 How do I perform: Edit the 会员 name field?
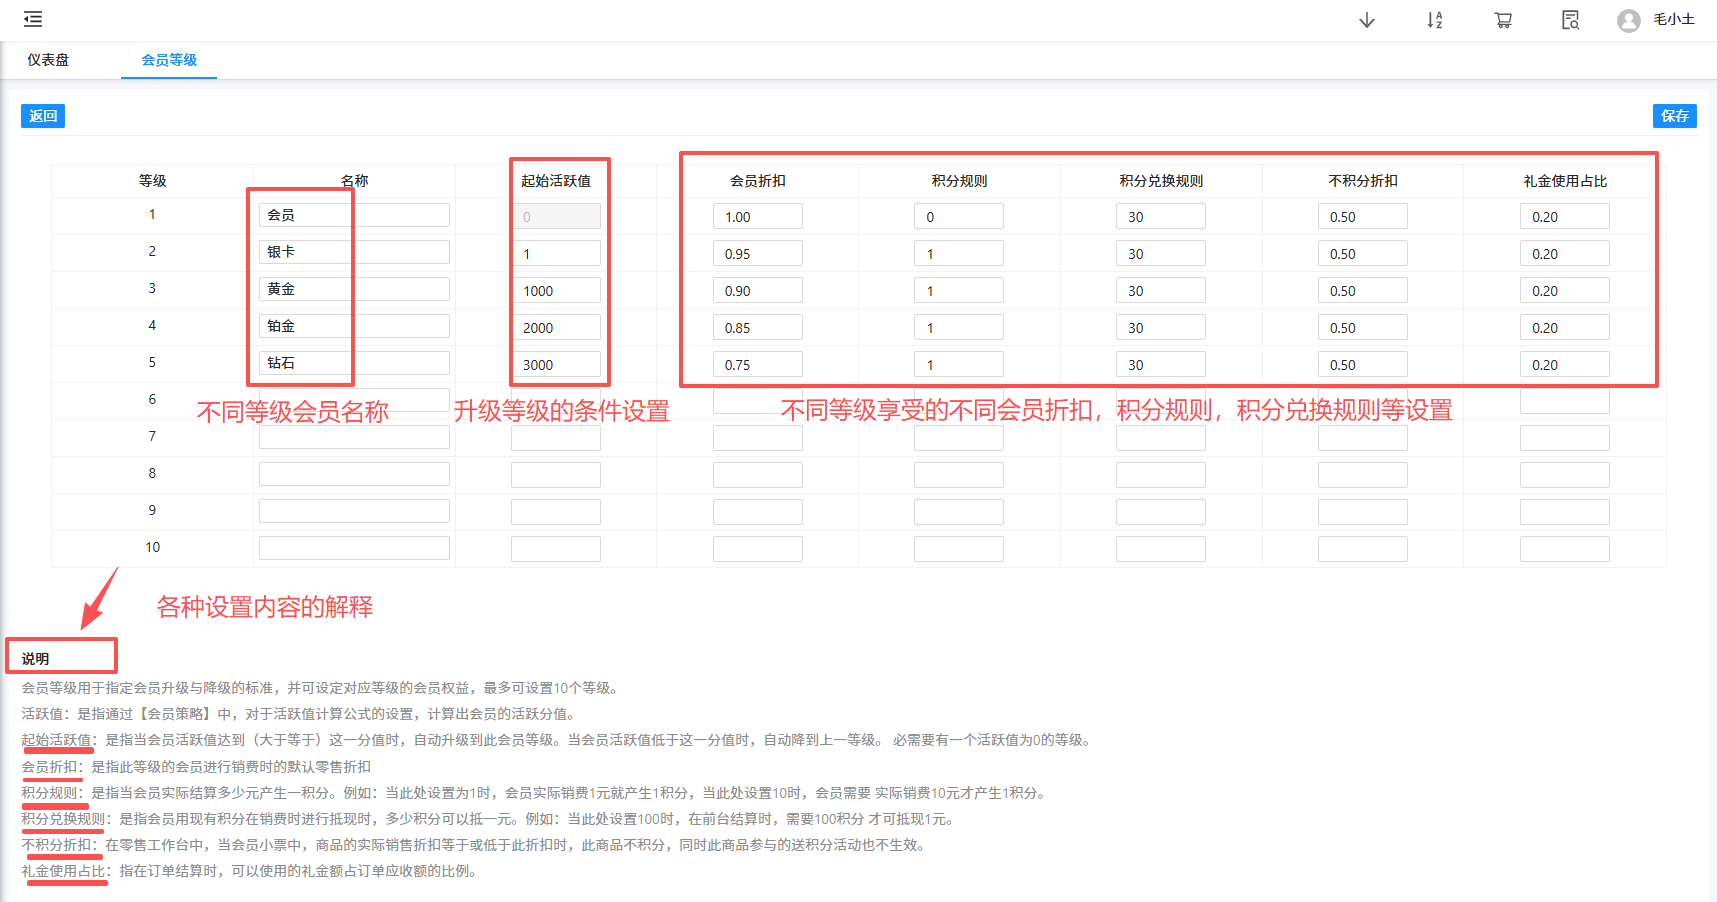point(353,214)
